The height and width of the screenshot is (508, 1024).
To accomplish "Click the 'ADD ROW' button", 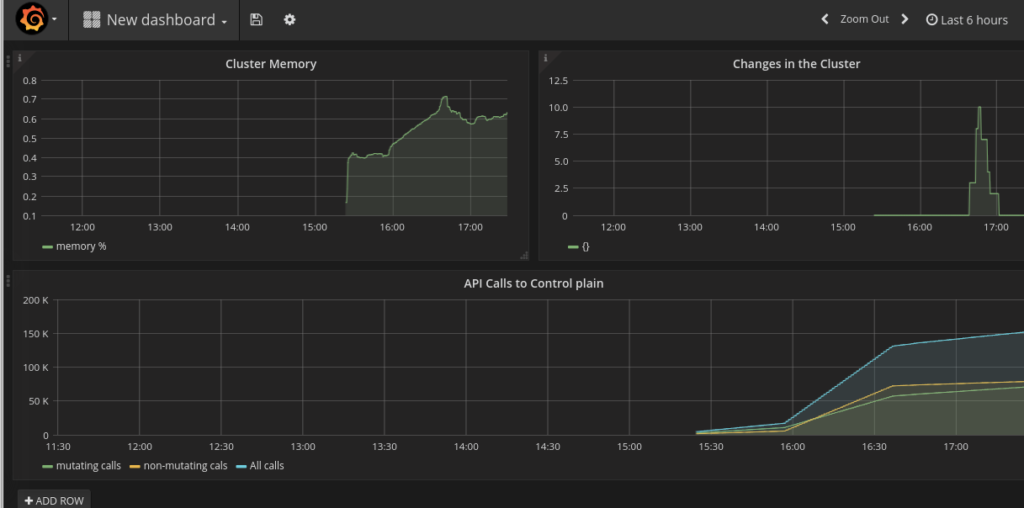I will [54, 500].
